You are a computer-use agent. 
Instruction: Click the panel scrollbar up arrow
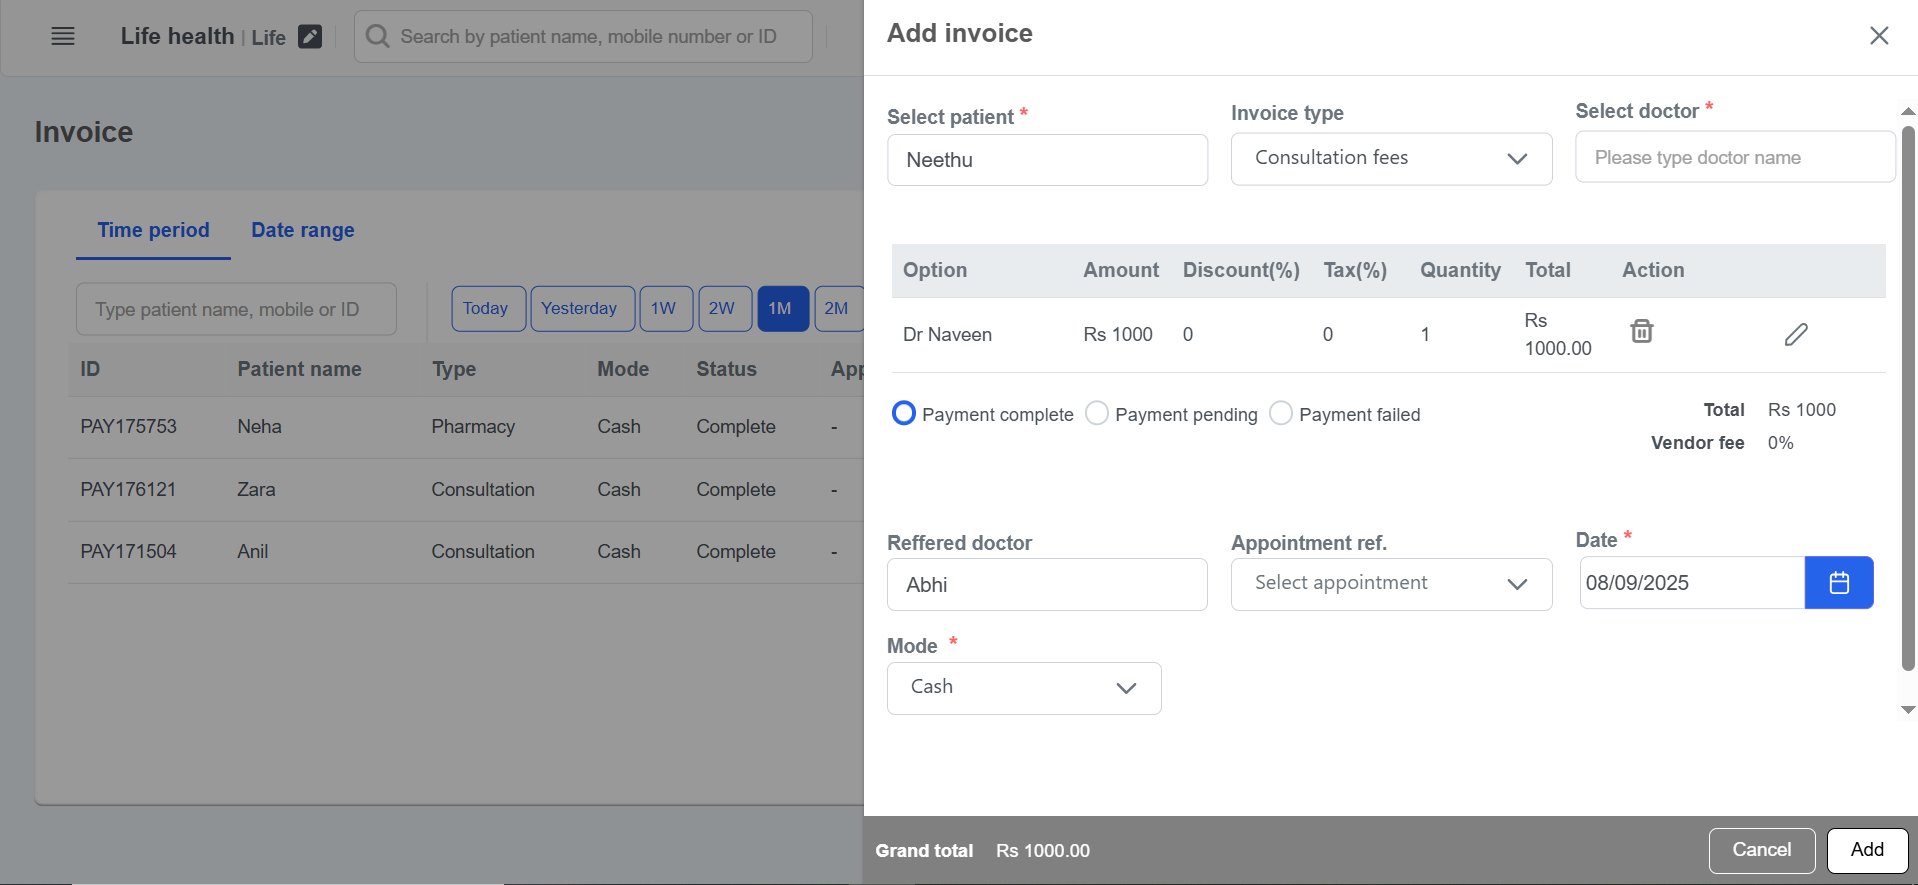point(1908,111)
